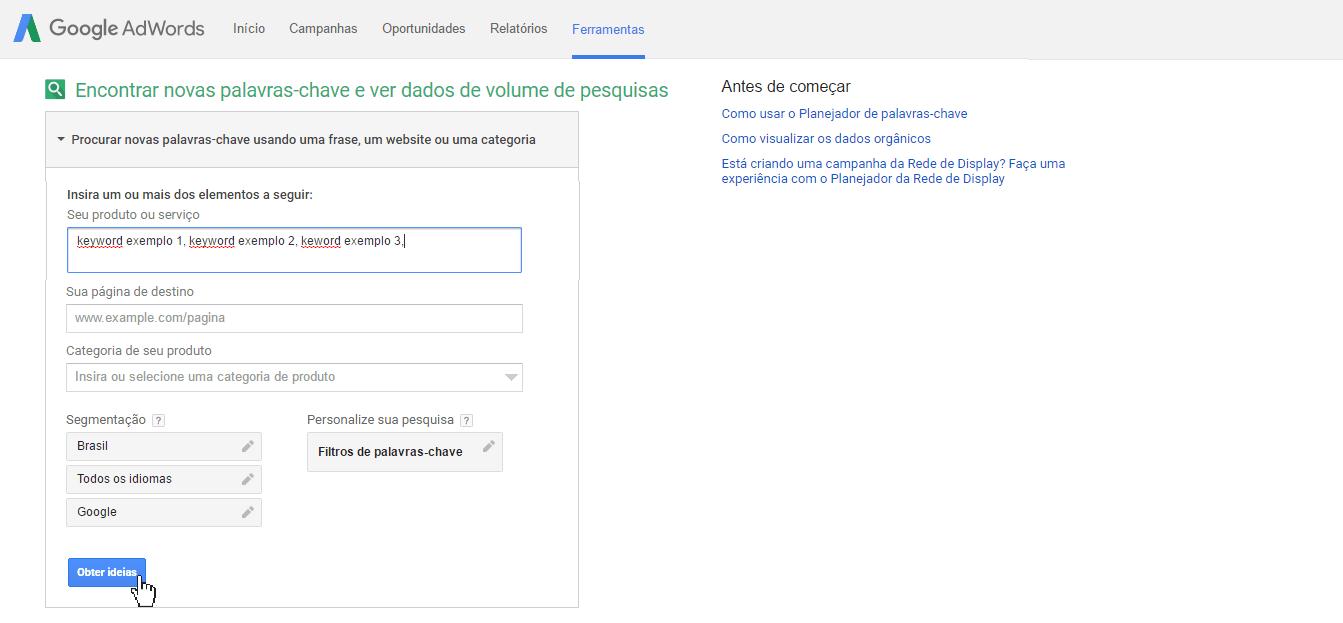
Task: Open the Planejador da Rede de Display link
Action: [893, 171]
